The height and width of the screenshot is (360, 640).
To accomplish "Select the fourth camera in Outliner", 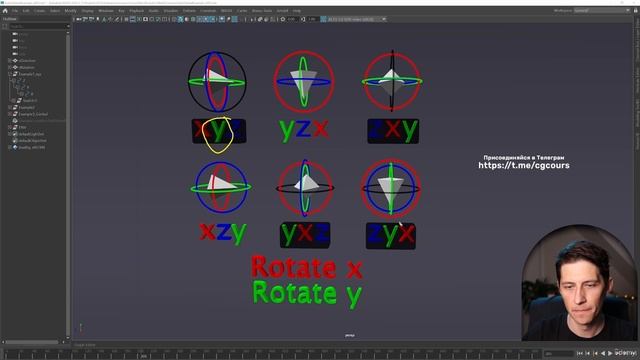I will tap(20, 54).
